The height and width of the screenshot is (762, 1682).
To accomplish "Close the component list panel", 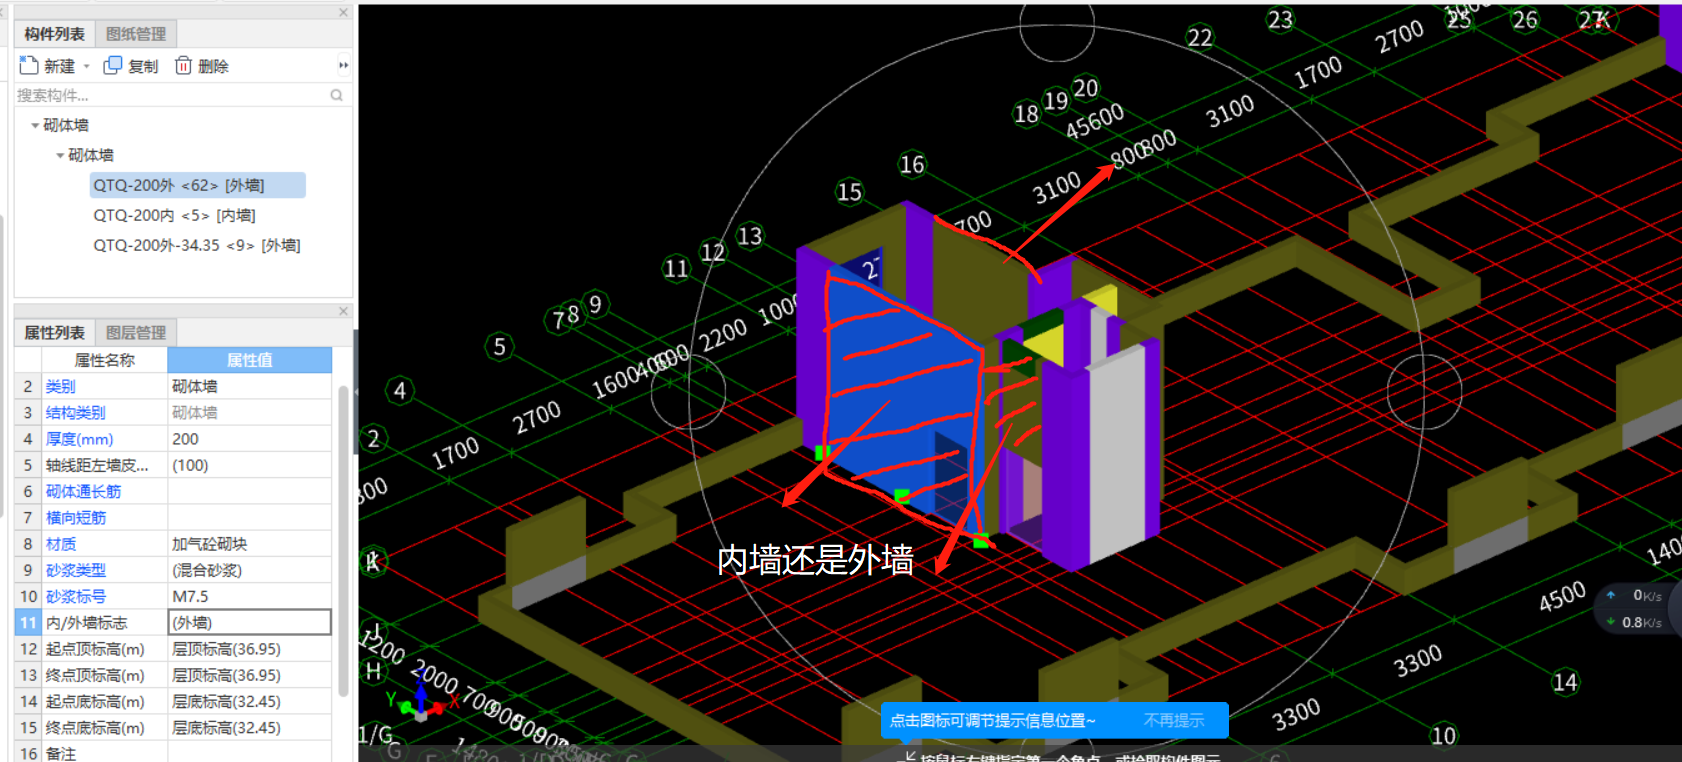I will pos(343,13).
